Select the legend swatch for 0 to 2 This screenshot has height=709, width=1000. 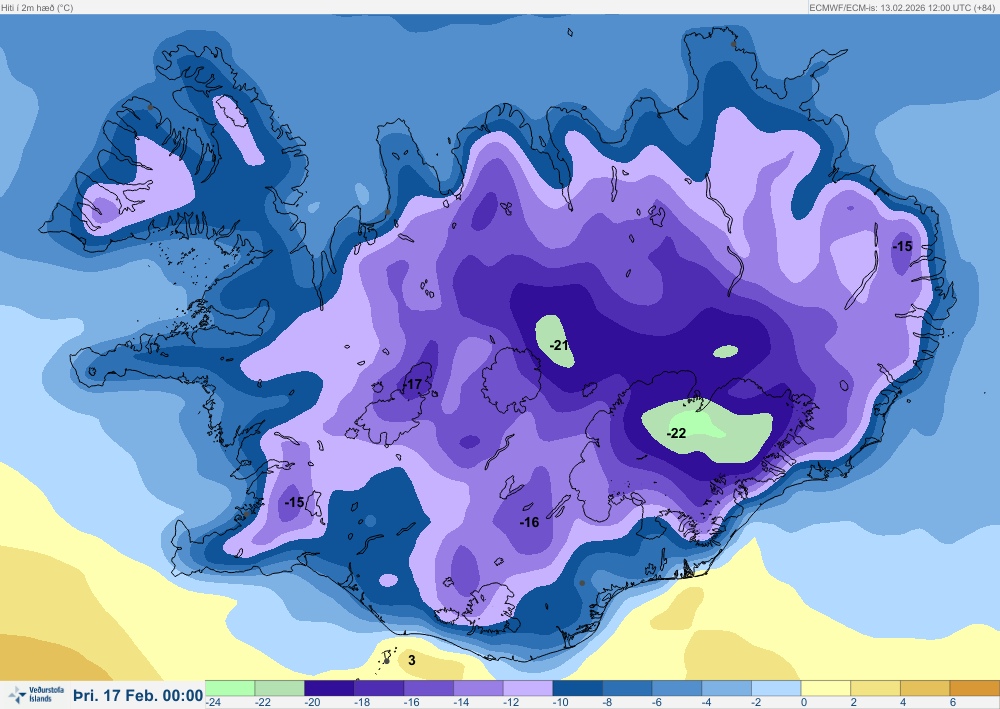[826, 688]
